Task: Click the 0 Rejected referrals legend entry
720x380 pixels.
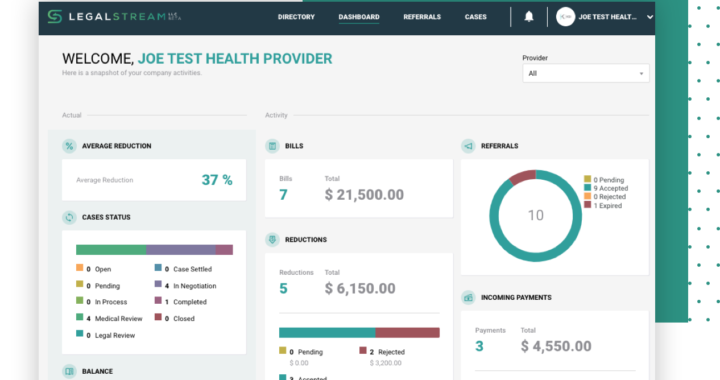Action: 605,196
